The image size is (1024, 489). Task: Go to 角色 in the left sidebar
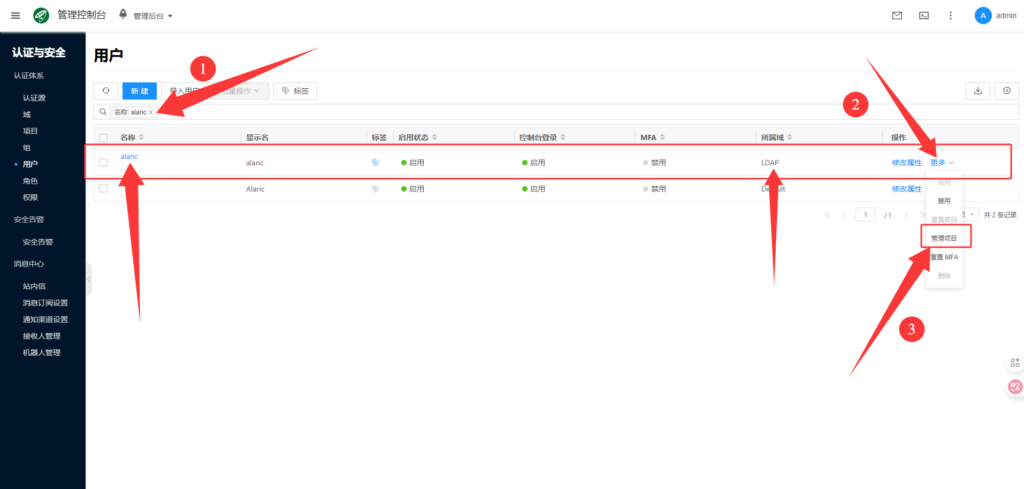30,181
